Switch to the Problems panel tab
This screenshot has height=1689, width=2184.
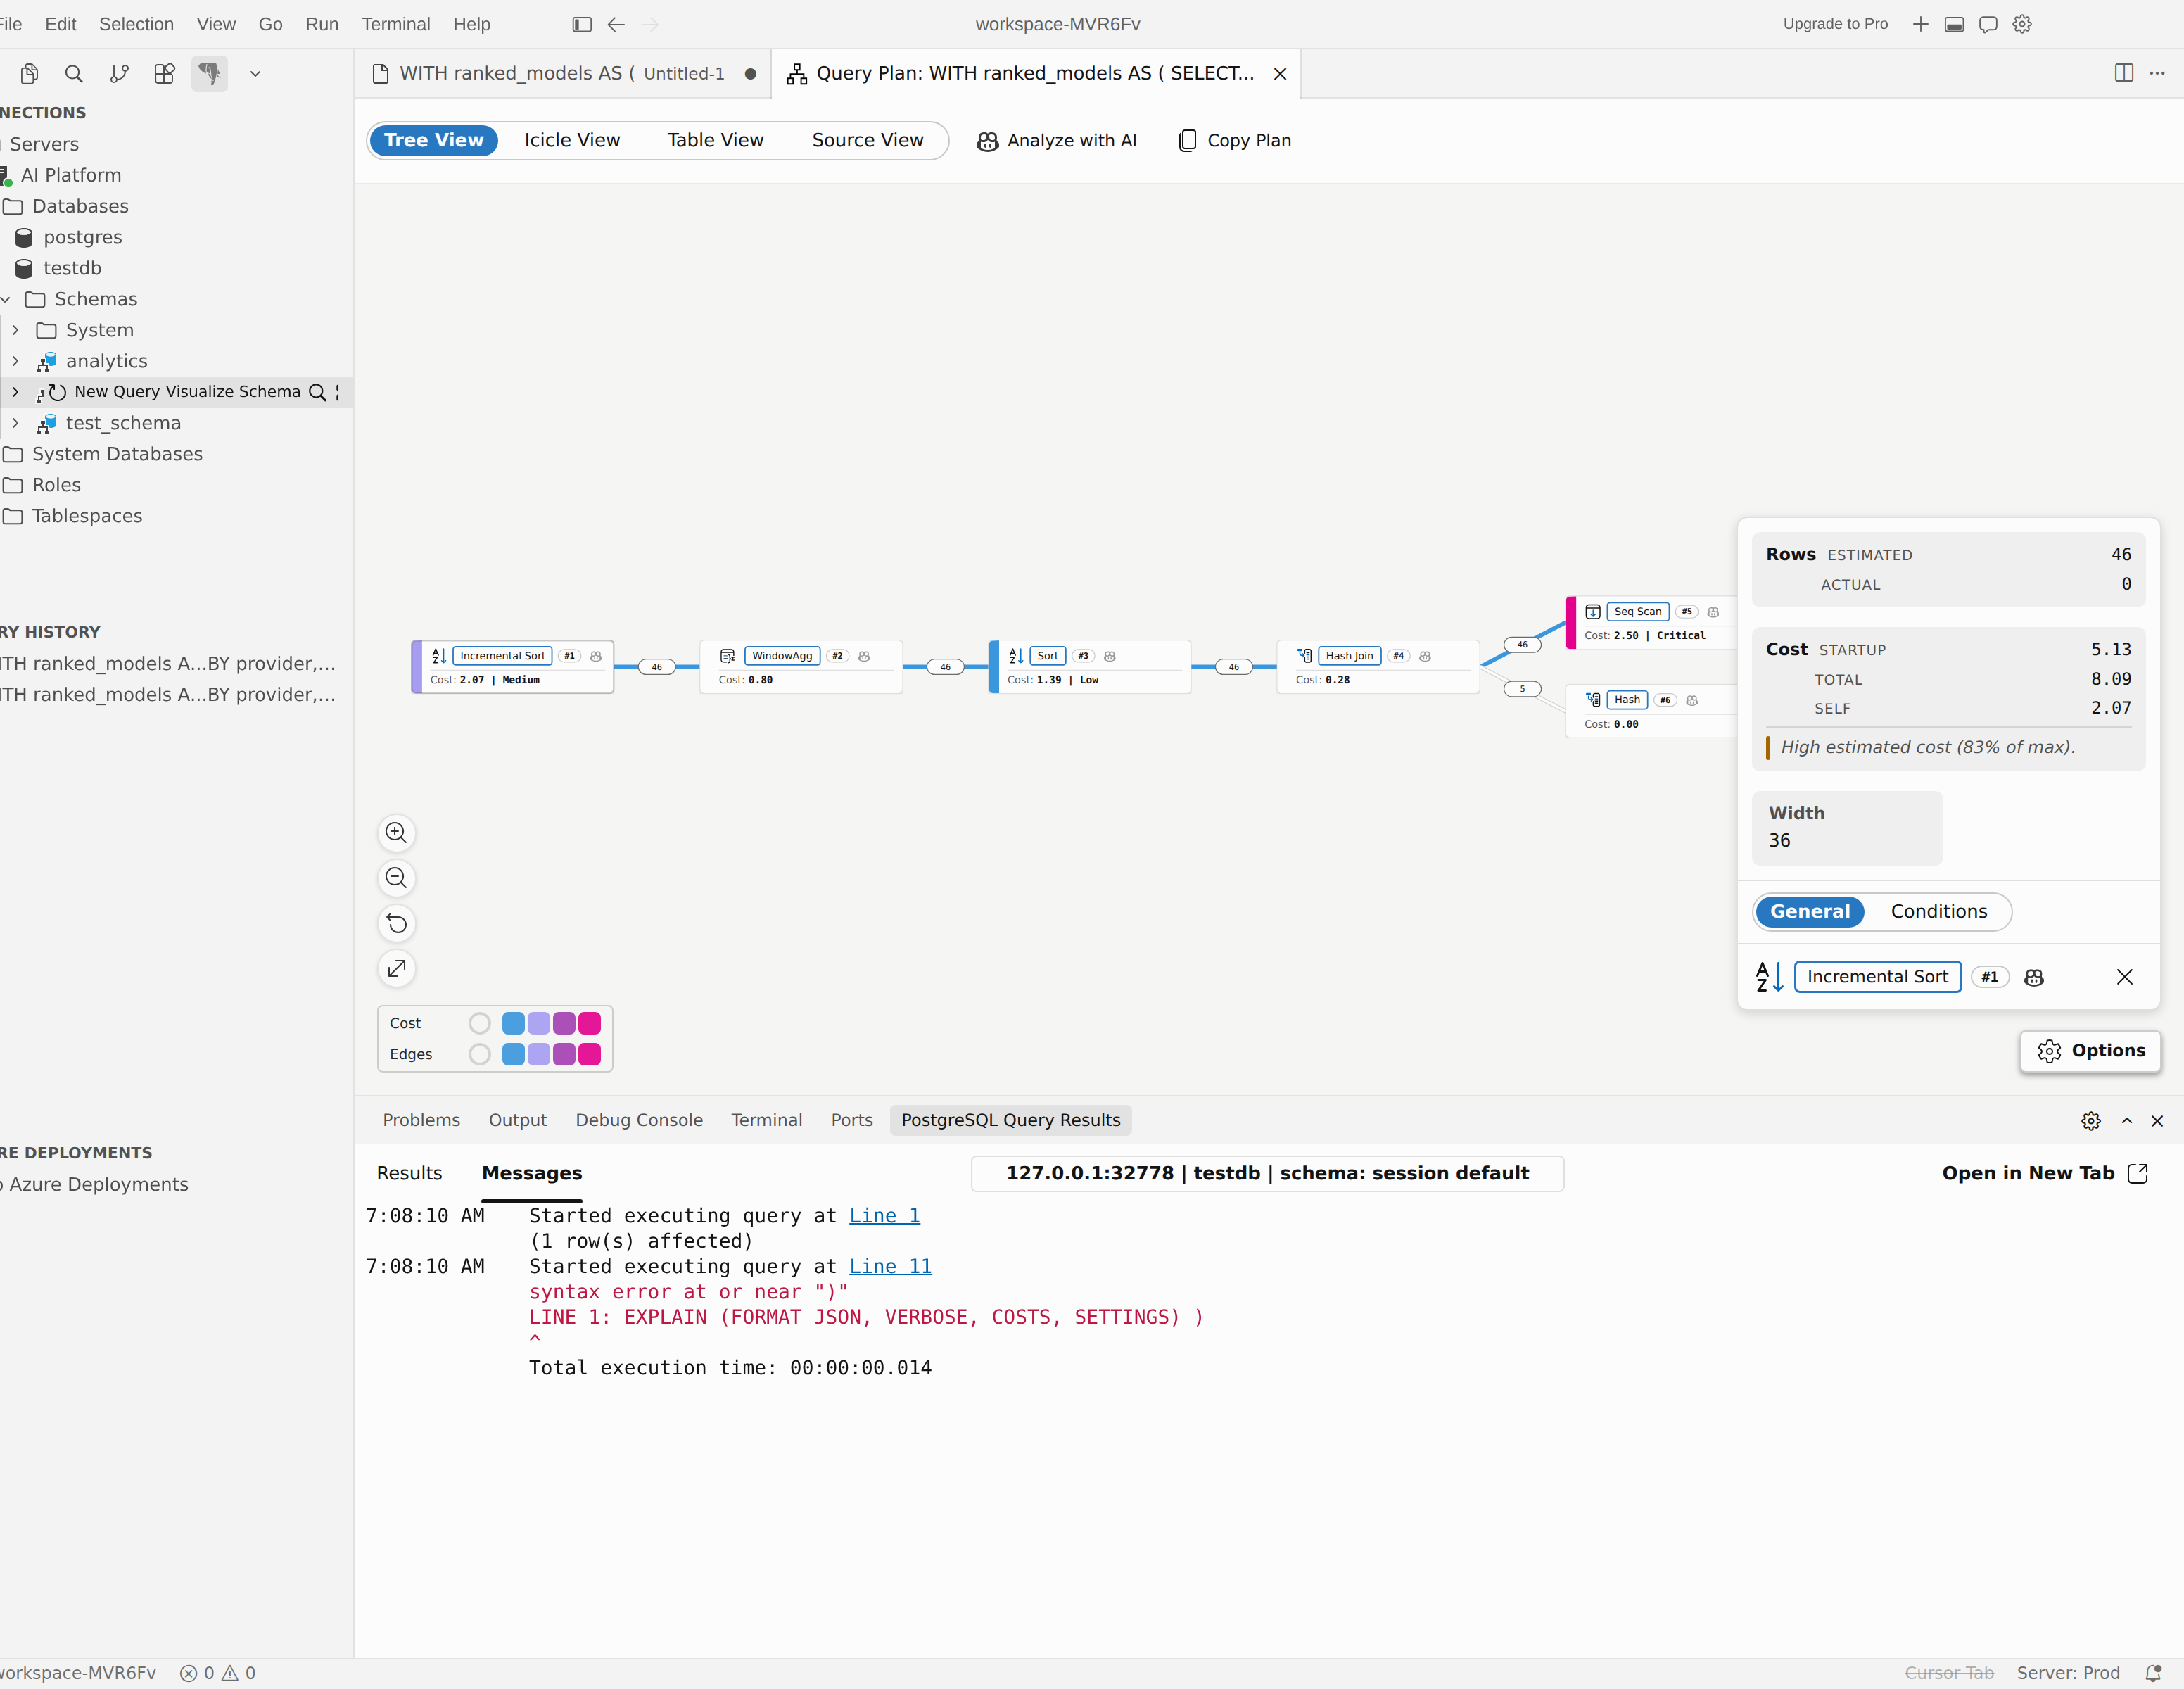pos(421,1120)
